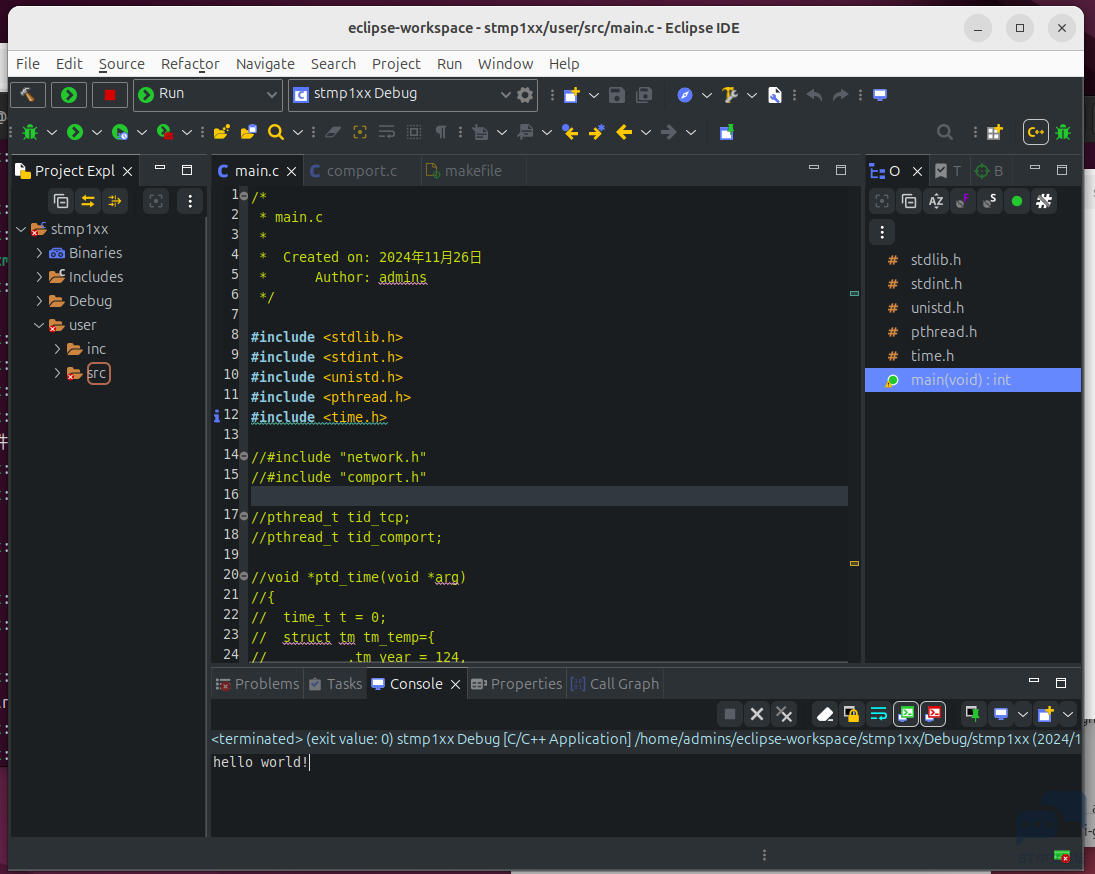Expand the src folder
Image resolution: width=1095 pixels, height=874 pixels.
tap(57, 373)
